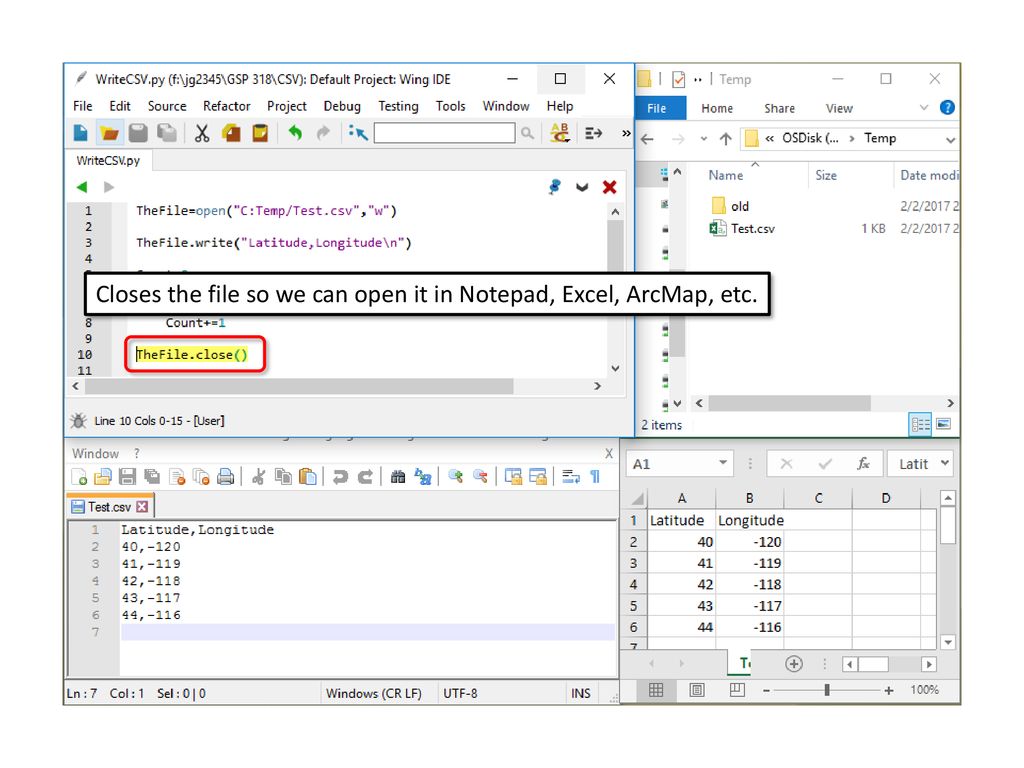Toggle Synchronize Horizontal Scrolling in Notepad++
Image resolution: width=1024 pixels, height=768 pixels.
pos(538,477)
